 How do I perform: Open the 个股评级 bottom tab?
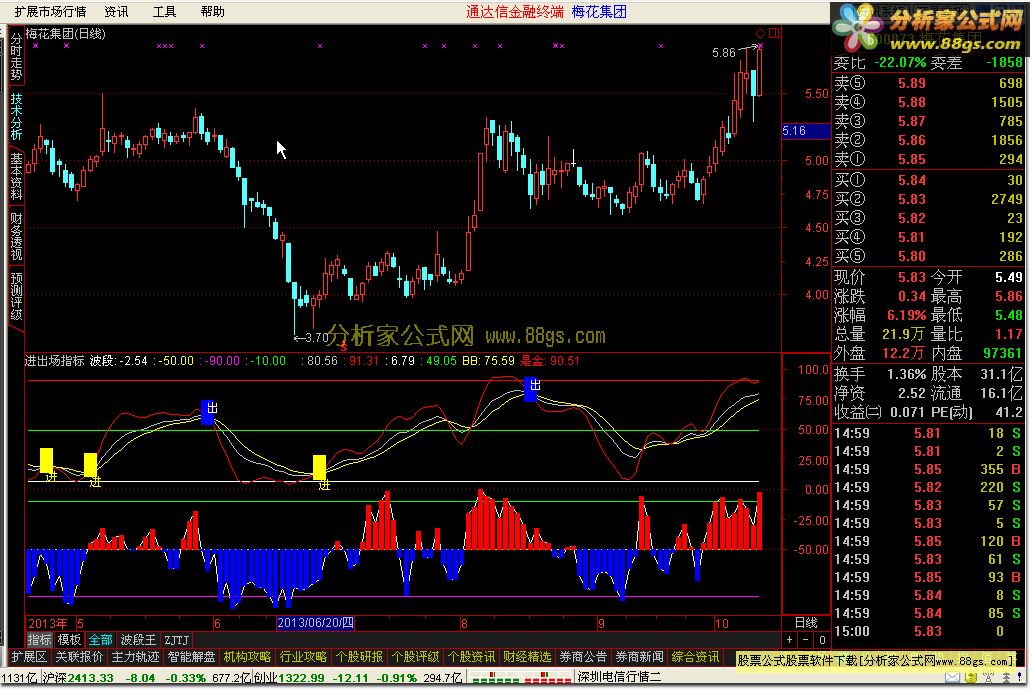pyautogui.click(x=415, y=657)
